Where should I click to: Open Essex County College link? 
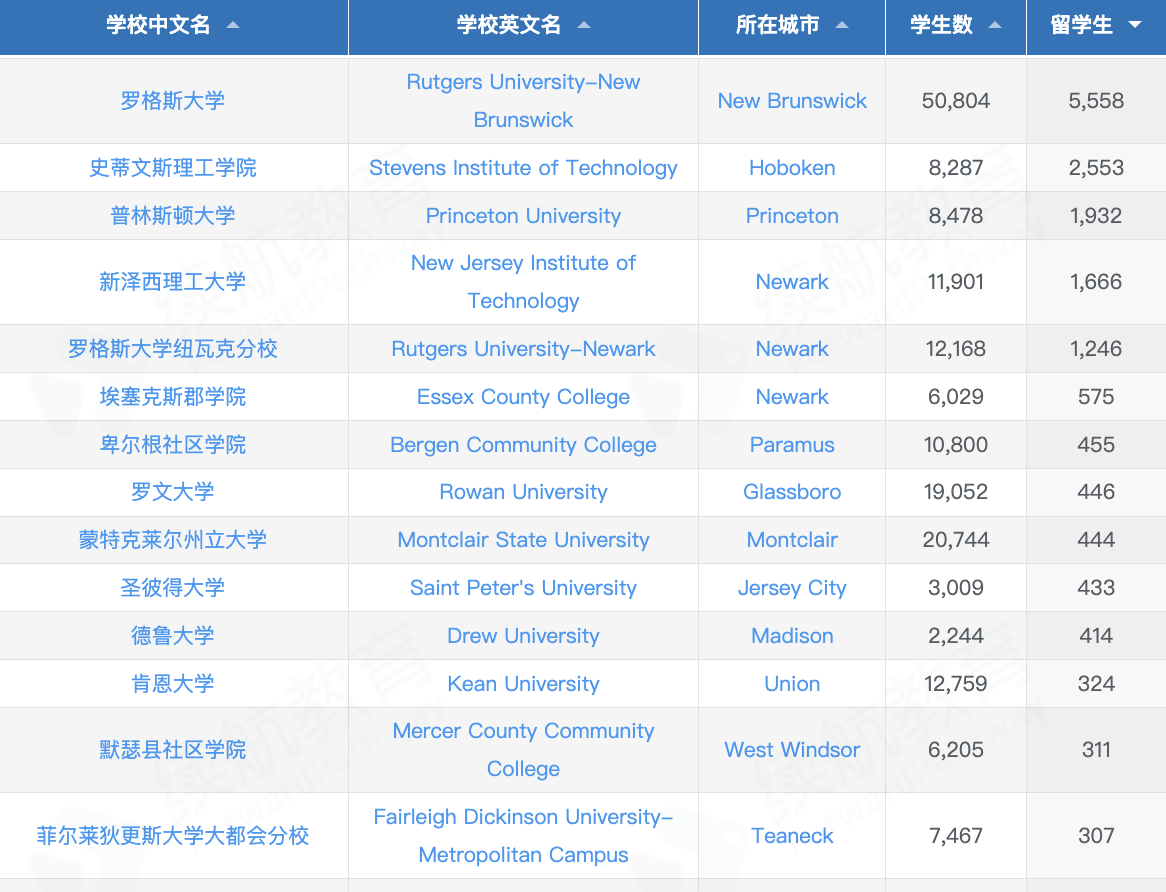523,397
